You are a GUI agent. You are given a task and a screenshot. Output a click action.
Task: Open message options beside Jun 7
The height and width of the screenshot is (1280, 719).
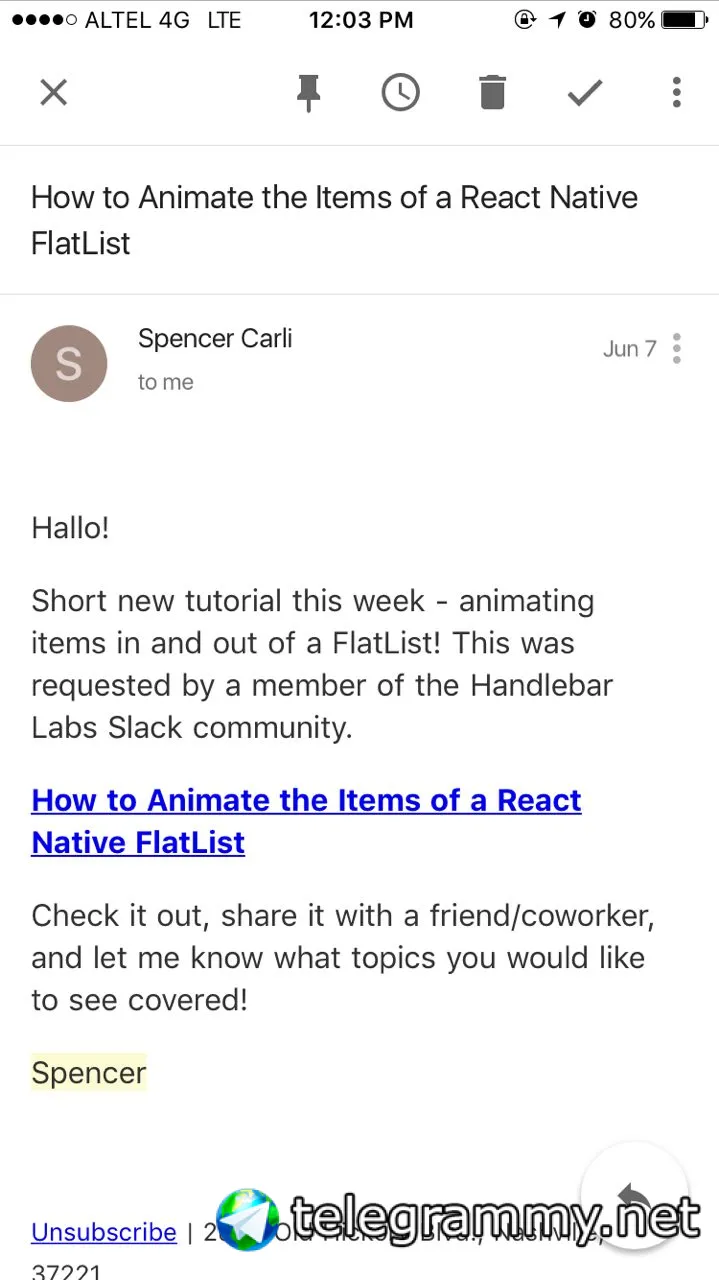pyautogui.click(x=677, y=348)
